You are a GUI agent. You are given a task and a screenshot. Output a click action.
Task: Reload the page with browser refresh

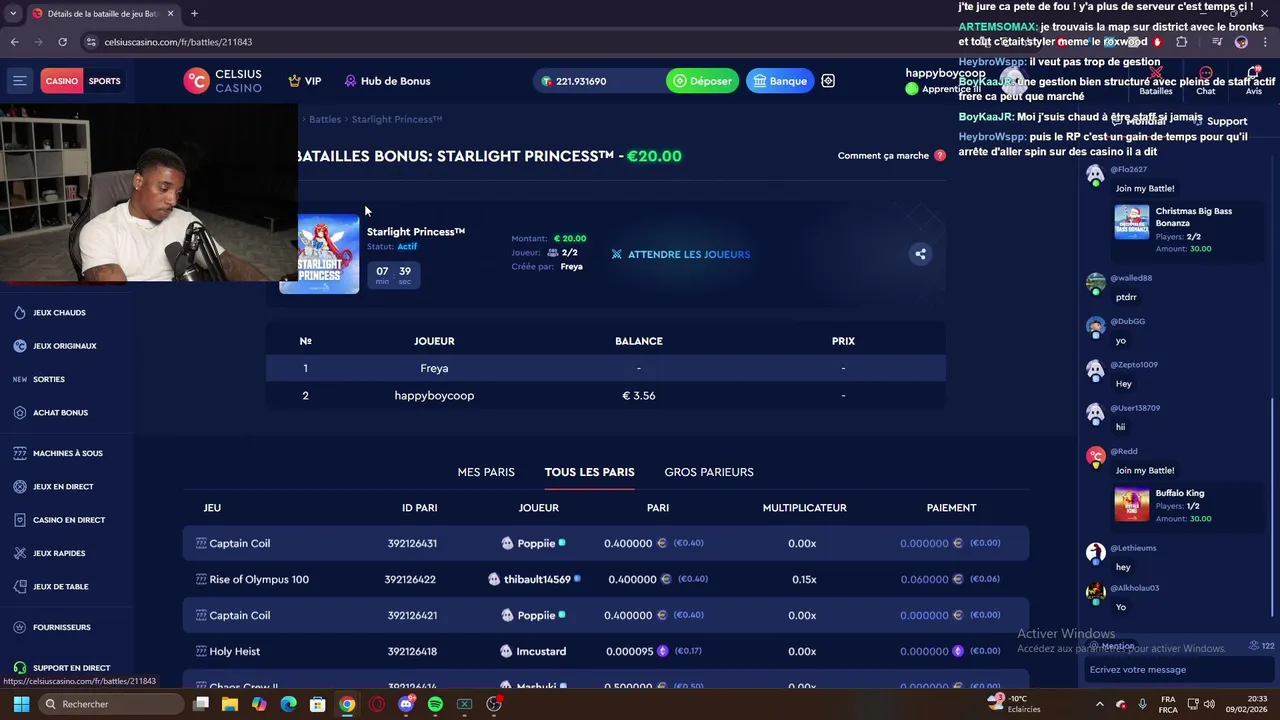tap(63, 42)
